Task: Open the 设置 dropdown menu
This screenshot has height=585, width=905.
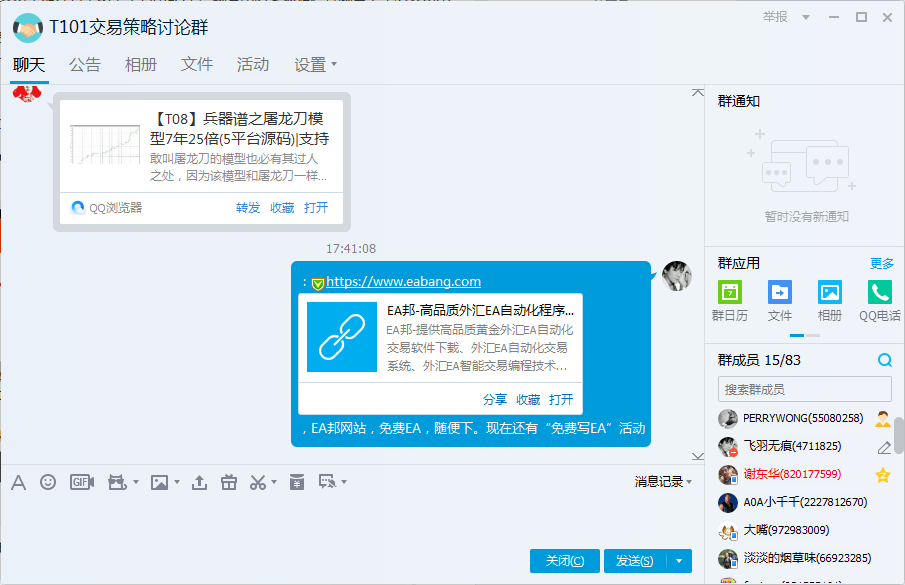Action: [315, 65]
